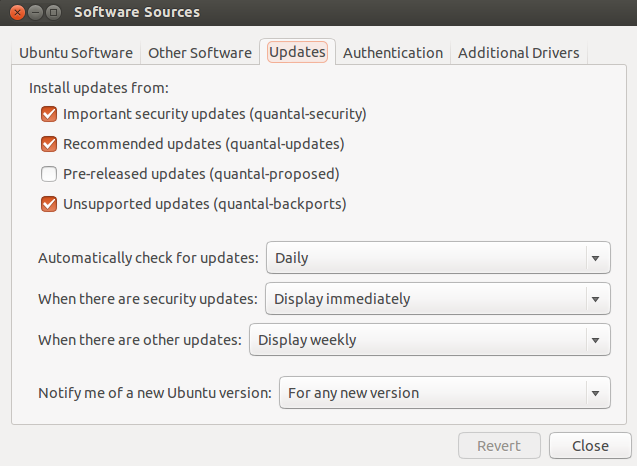Open the Daily update check dropdown

coord(438,258)
